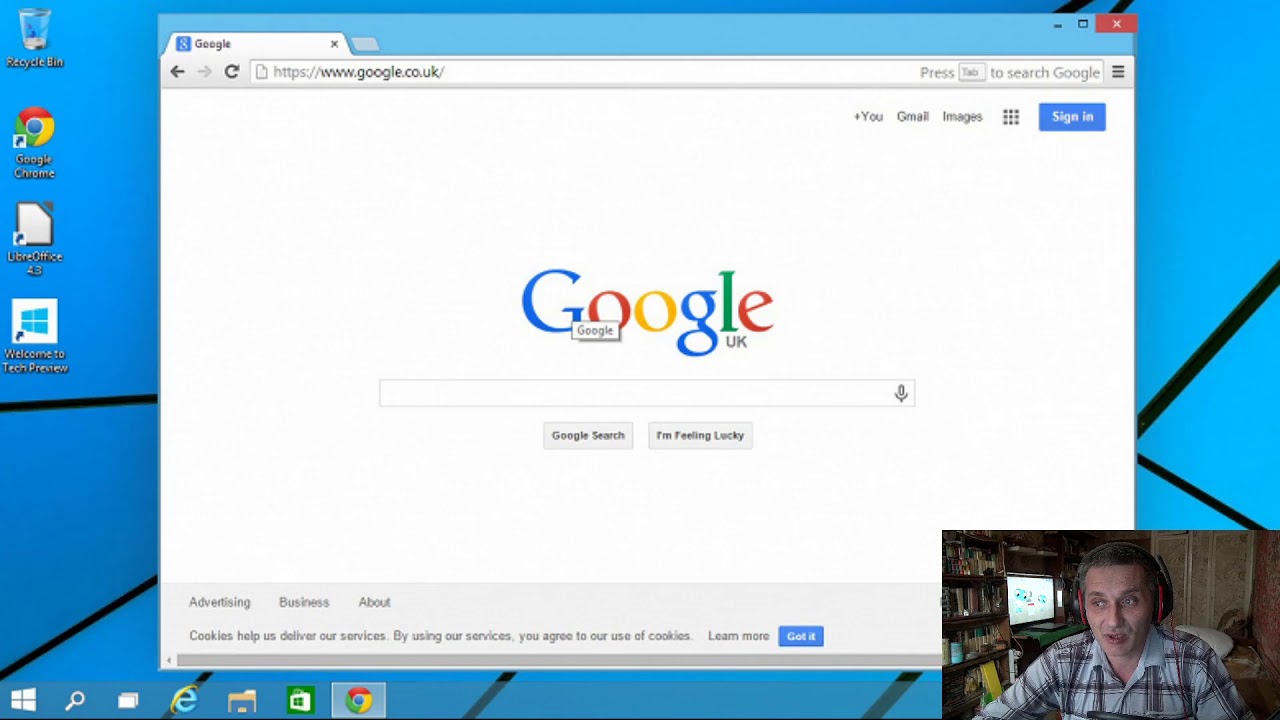
Task: Close the Google tab
Action: pyautogui.click(x=334, y=44)
